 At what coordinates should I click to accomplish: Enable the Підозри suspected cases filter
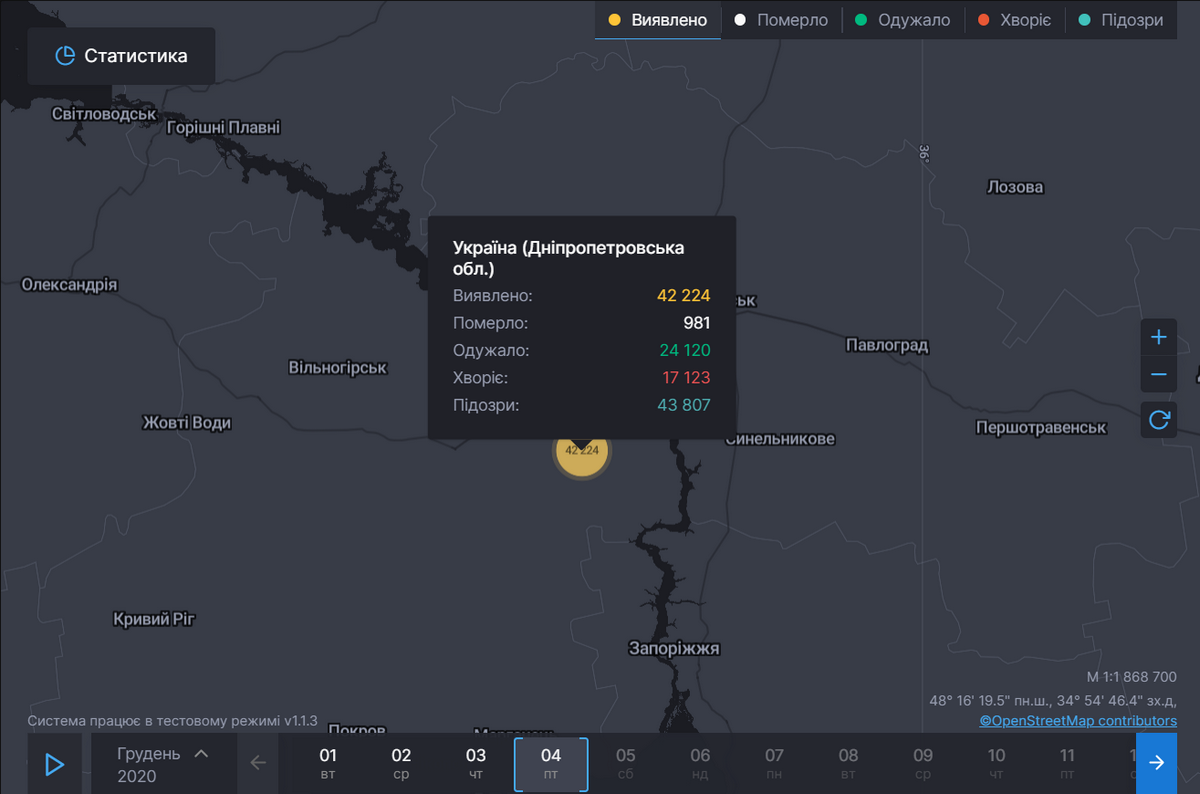1121,20
